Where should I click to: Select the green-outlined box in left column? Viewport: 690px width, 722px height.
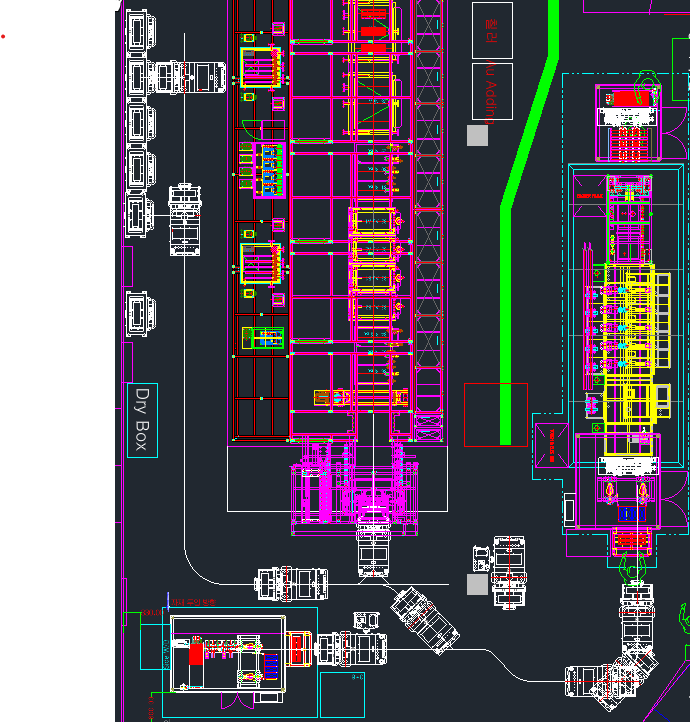pyautogui.click(x=263, y=338)
